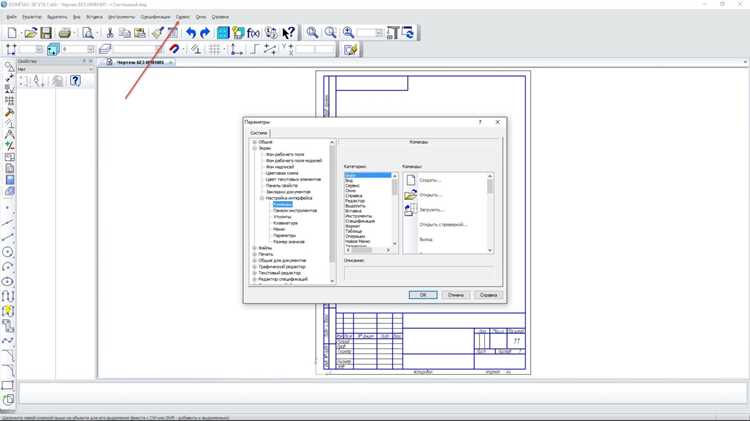Click the Категории list horizontal scrollbar
This screenshot has height=421, width=750.
click(x=368, y=250)
